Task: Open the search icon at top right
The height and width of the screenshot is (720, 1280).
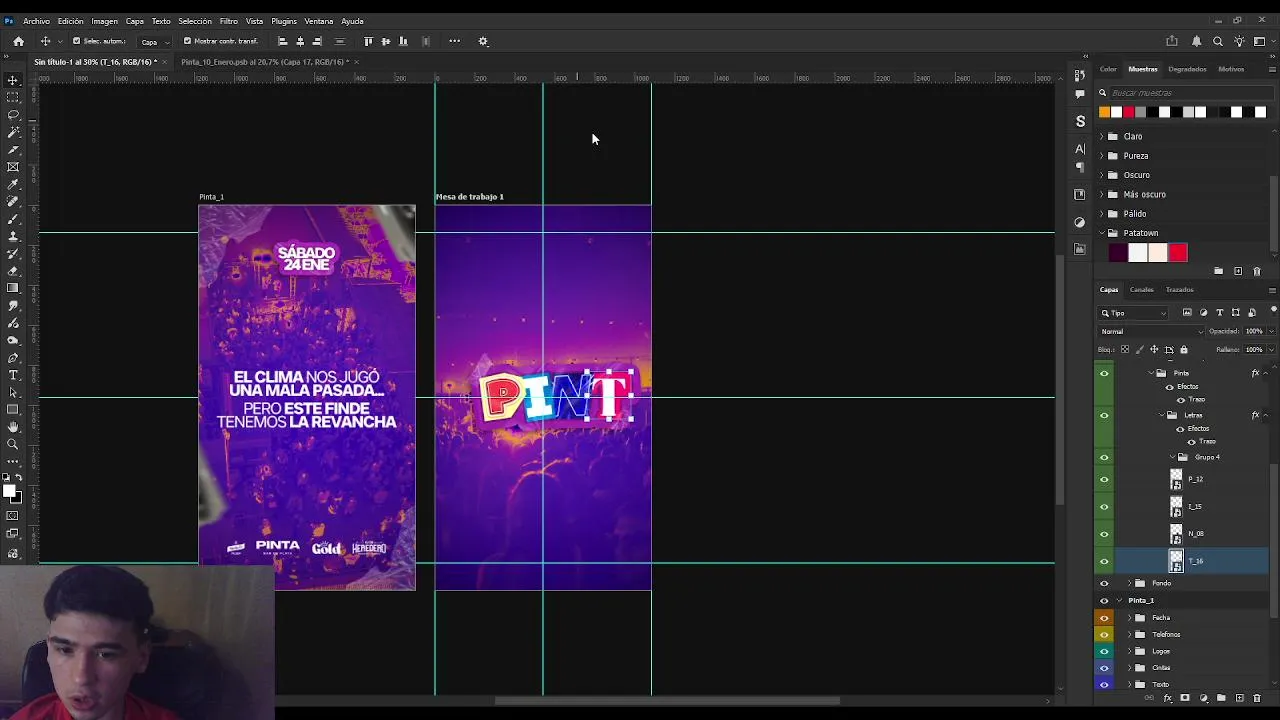Action: [1218, 41]
